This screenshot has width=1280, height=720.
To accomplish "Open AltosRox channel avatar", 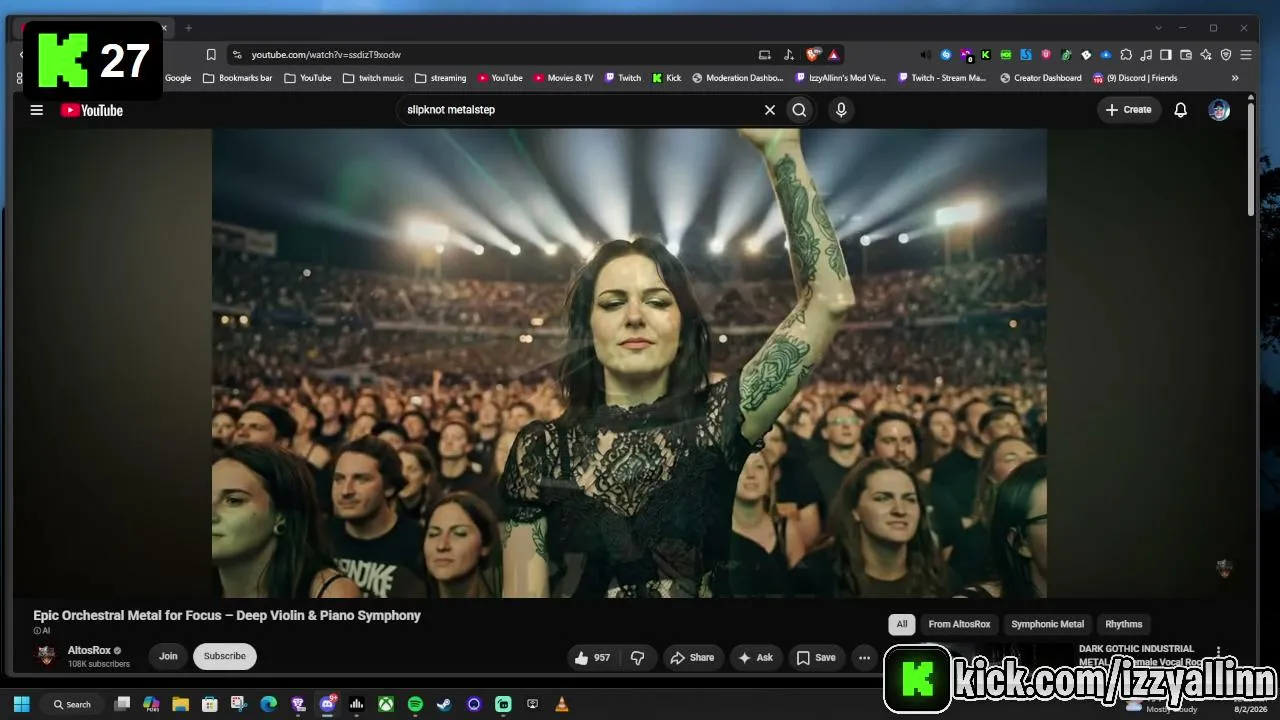I will coord(46,656).
